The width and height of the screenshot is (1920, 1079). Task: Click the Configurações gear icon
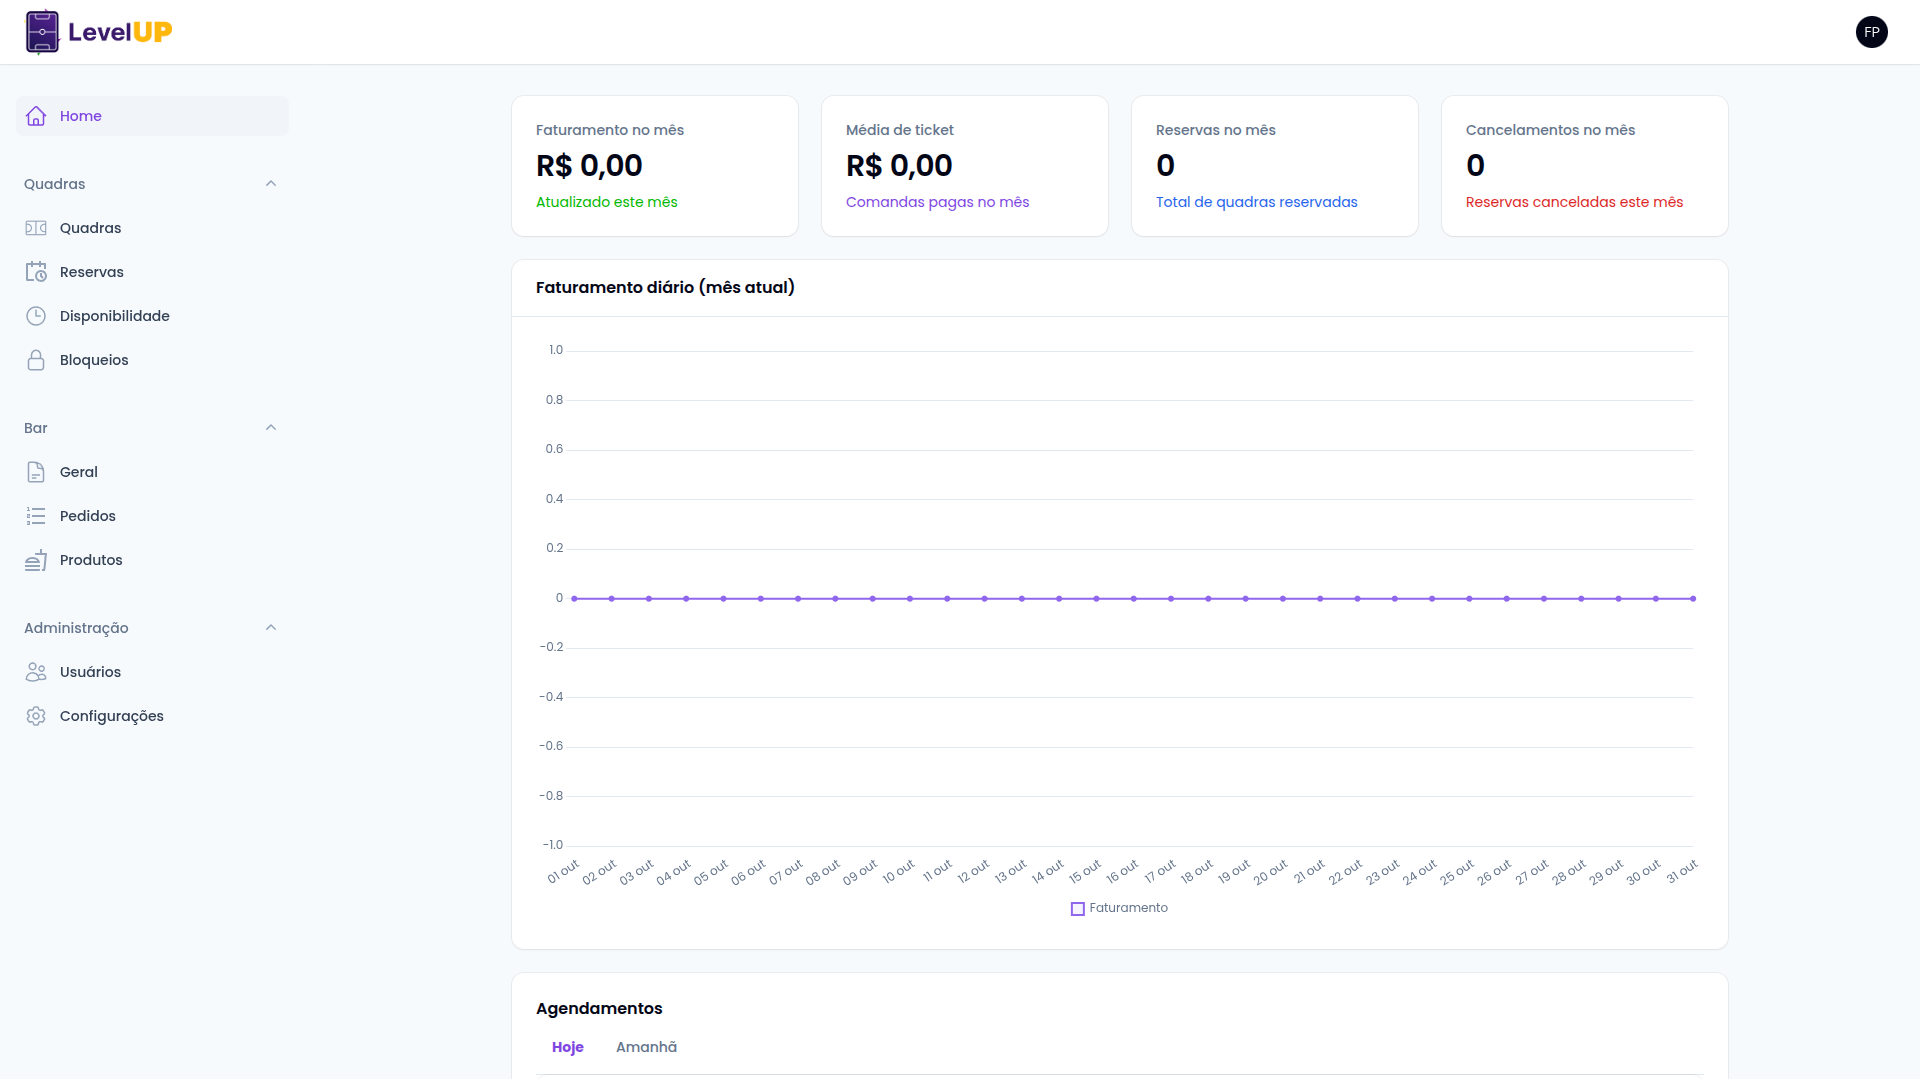36,716
